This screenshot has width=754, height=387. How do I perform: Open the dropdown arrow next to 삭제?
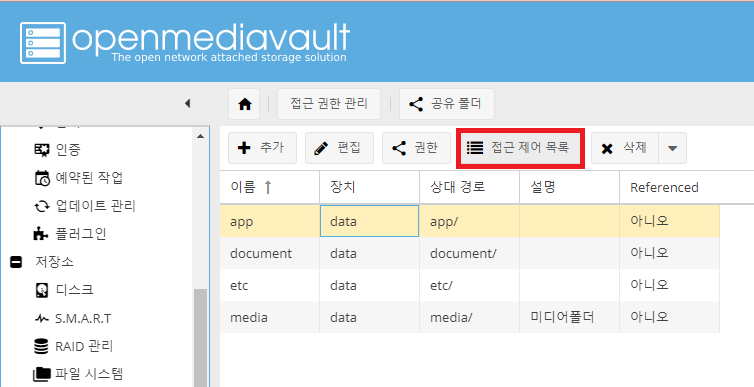(x=673, y=148)
